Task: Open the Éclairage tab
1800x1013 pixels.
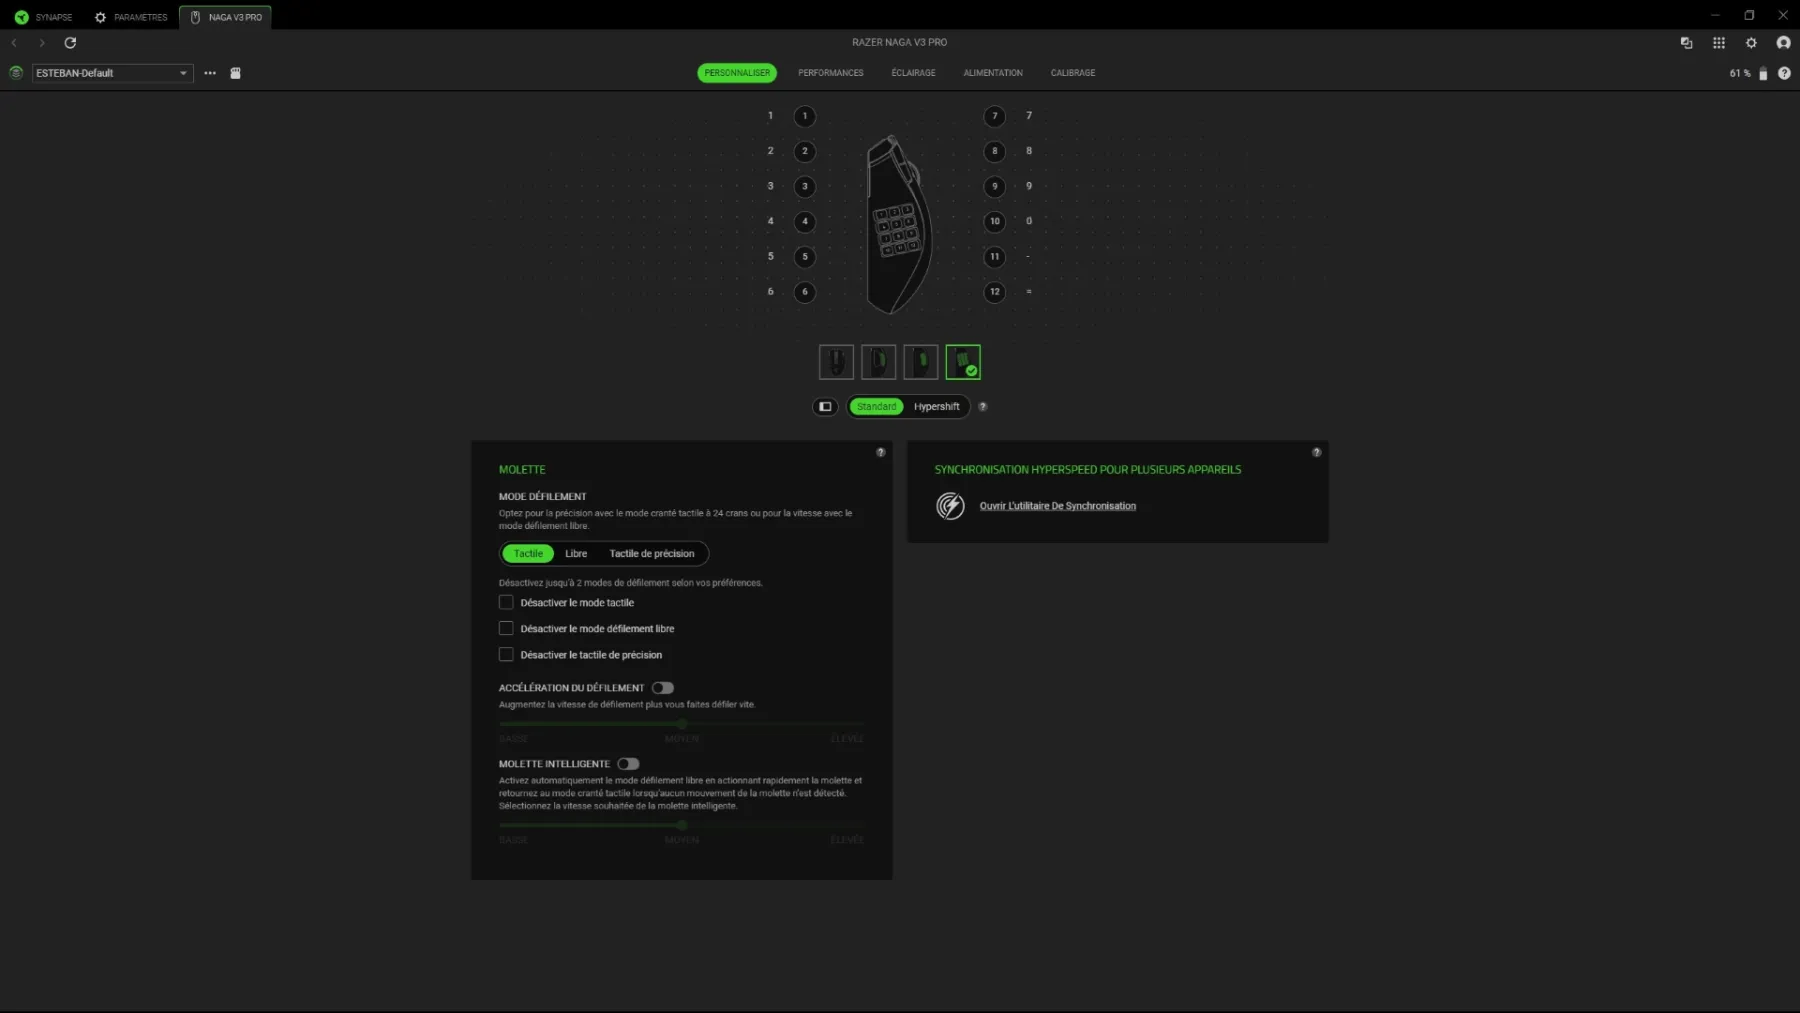Action: click(914, 73)
